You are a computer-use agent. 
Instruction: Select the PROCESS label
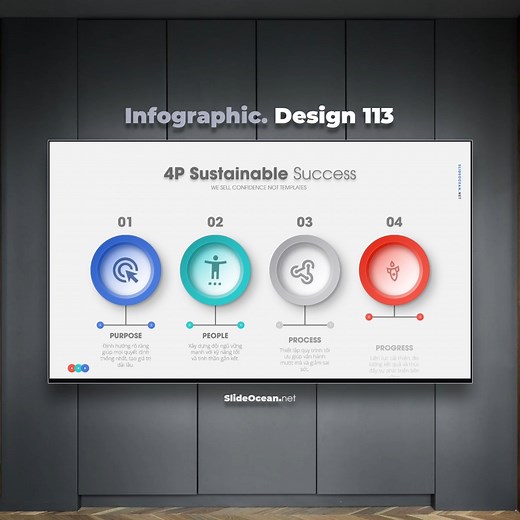tap(305, 340)
